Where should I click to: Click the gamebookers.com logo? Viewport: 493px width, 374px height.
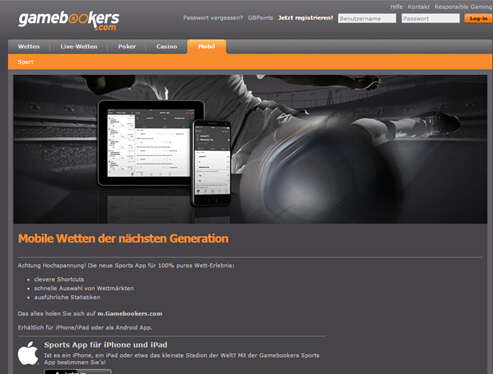(x=69, y=21)
